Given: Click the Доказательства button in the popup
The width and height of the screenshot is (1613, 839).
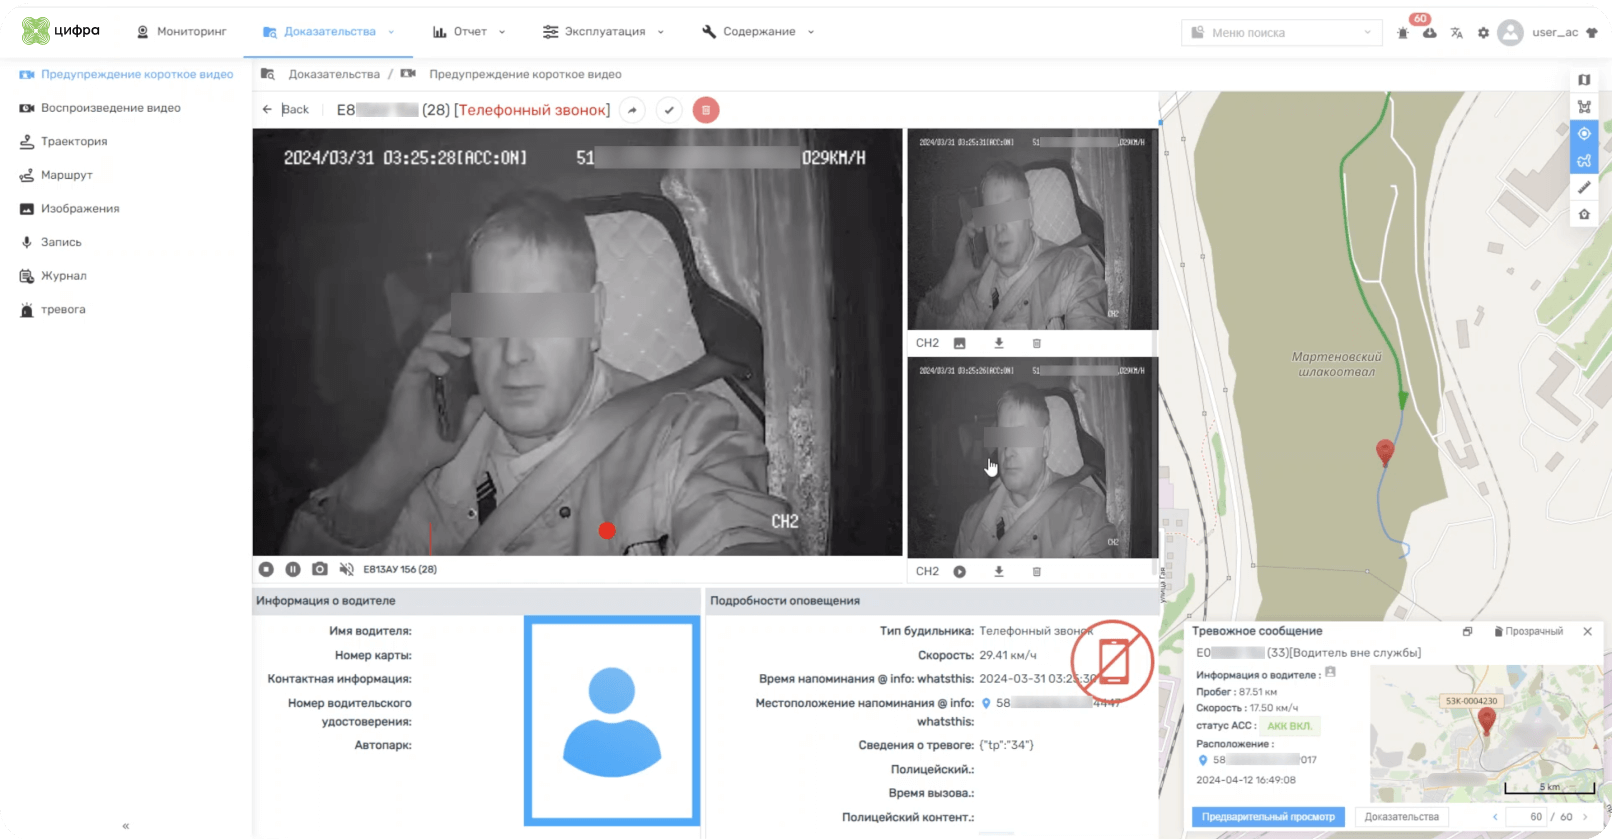Looking at the screenshot, I should click(1401, 817).
